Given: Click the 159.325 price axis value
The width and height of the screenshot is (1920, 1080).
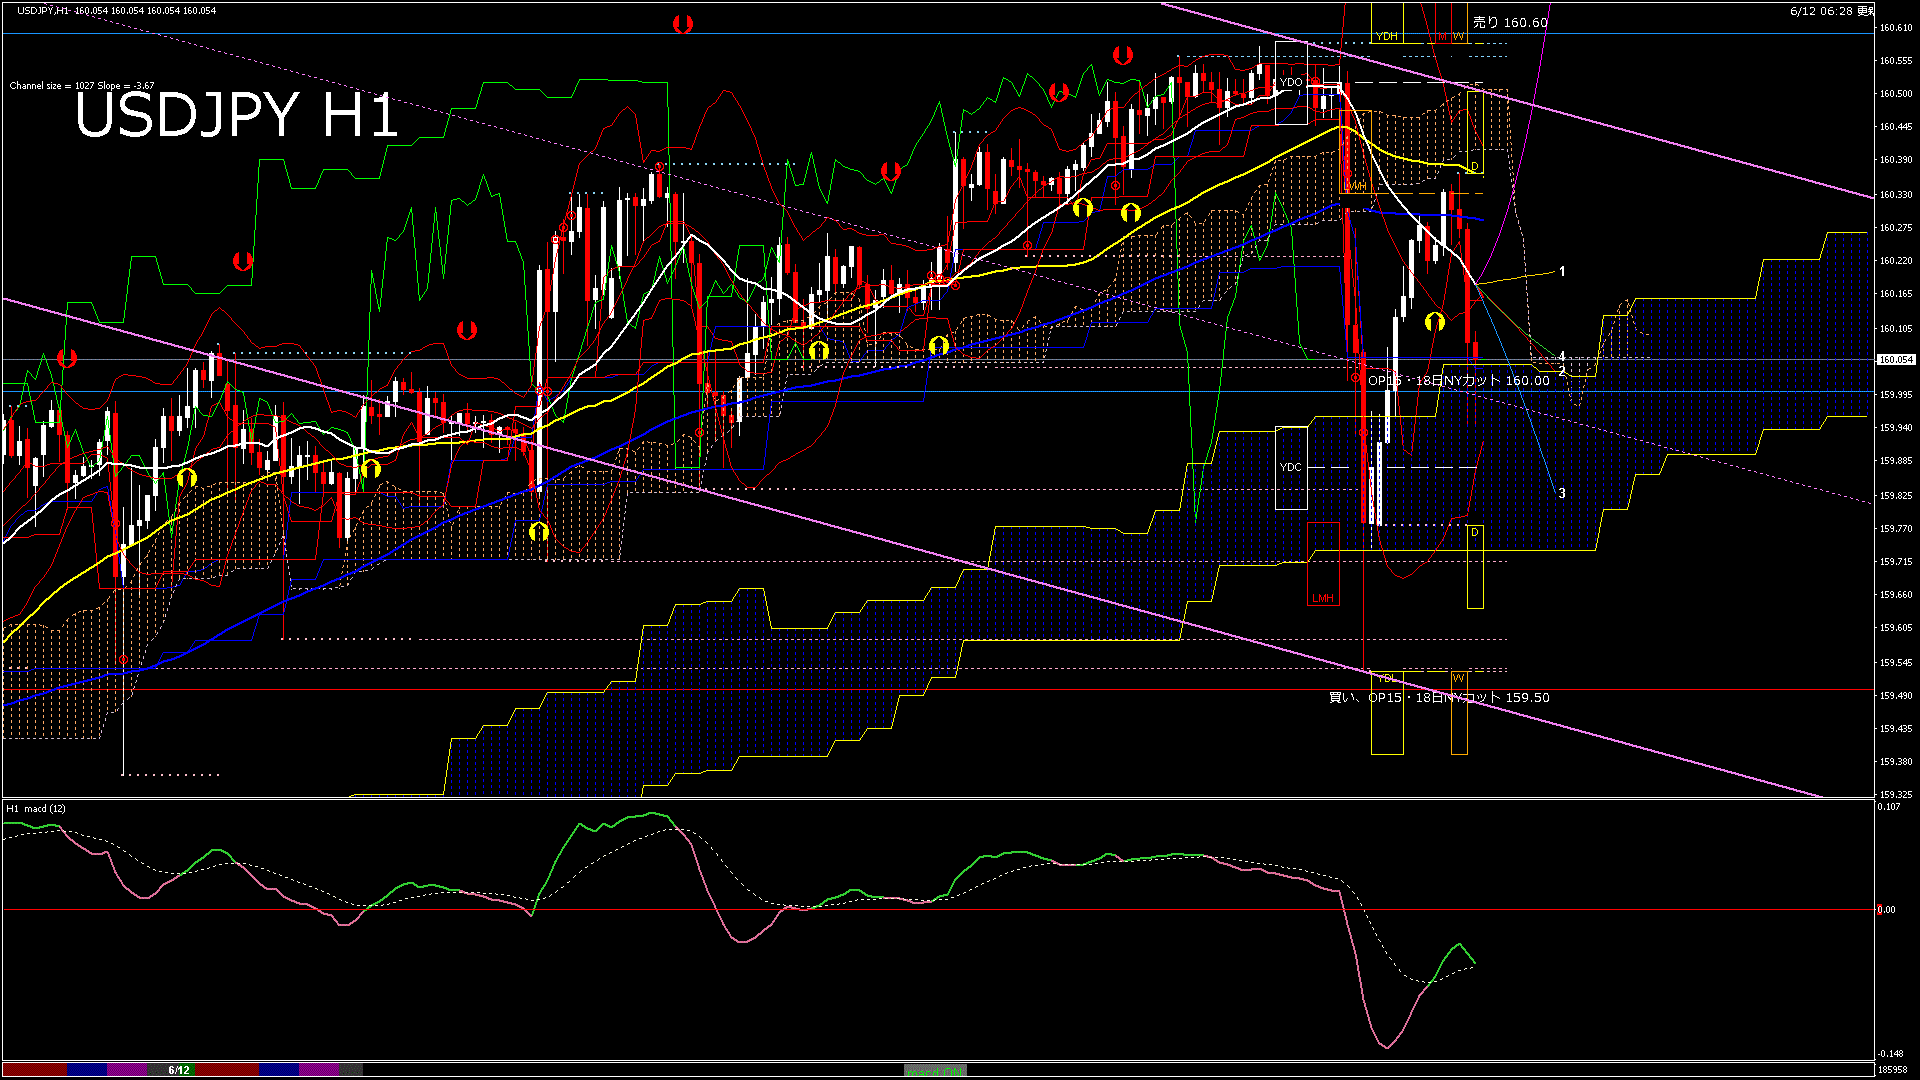Looking at the screenshot, I should click(x=1896, y=795).
